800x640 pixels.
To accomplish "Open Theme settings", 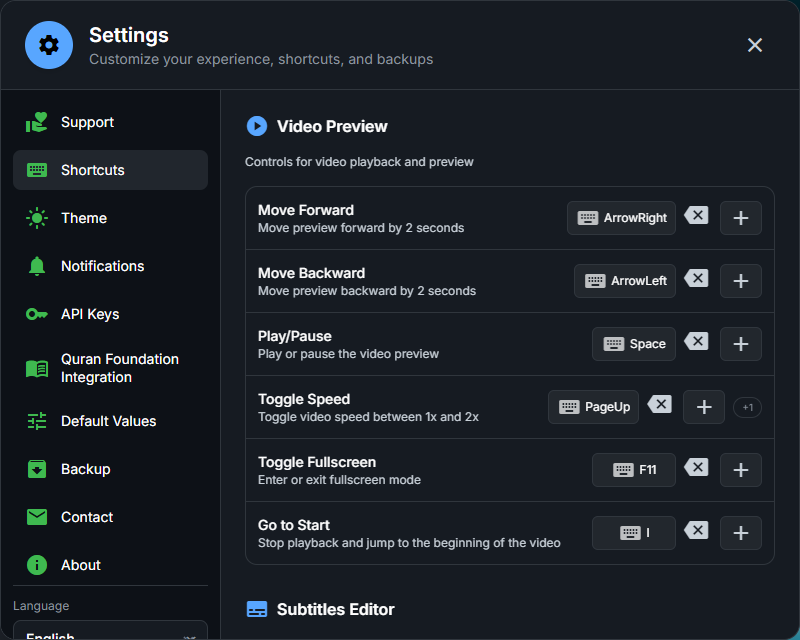I will 110,218.
